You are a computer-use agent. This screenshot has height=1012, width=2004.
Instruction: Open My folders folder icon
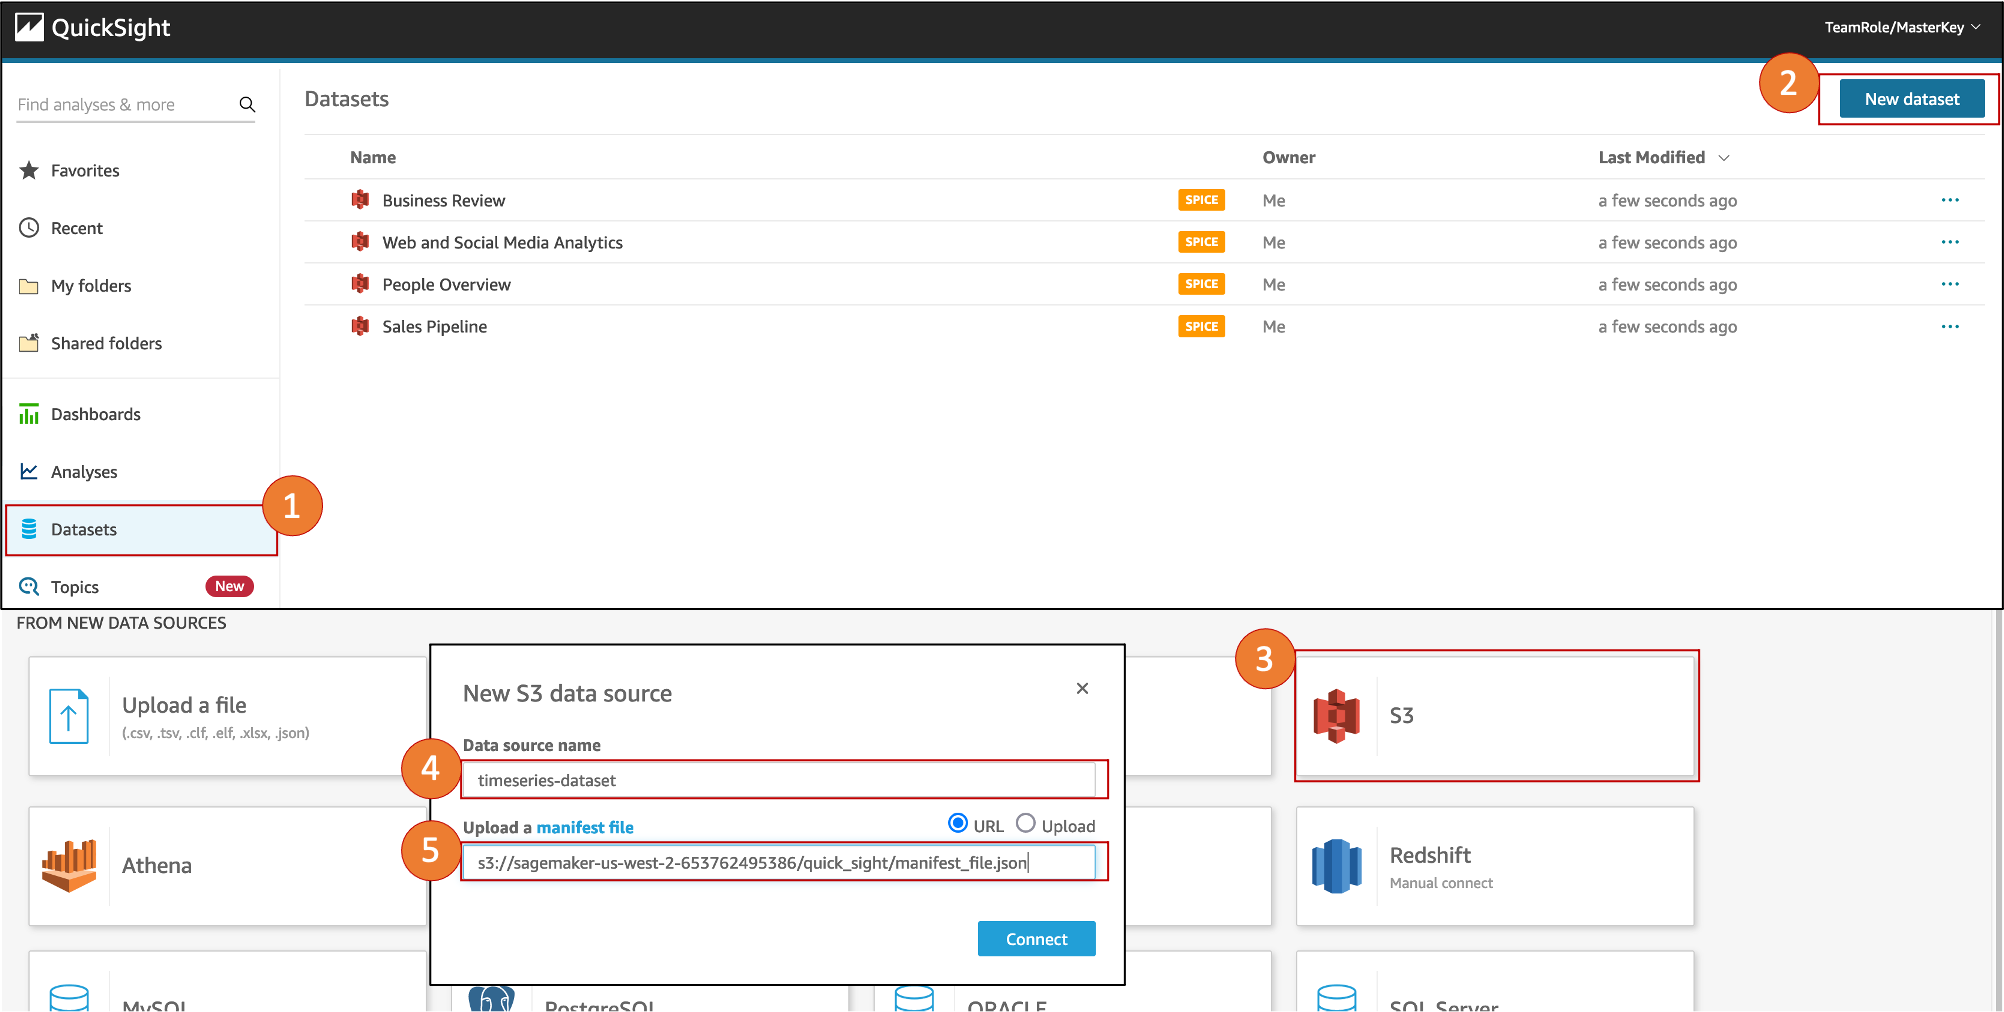[x=29, y=286]
